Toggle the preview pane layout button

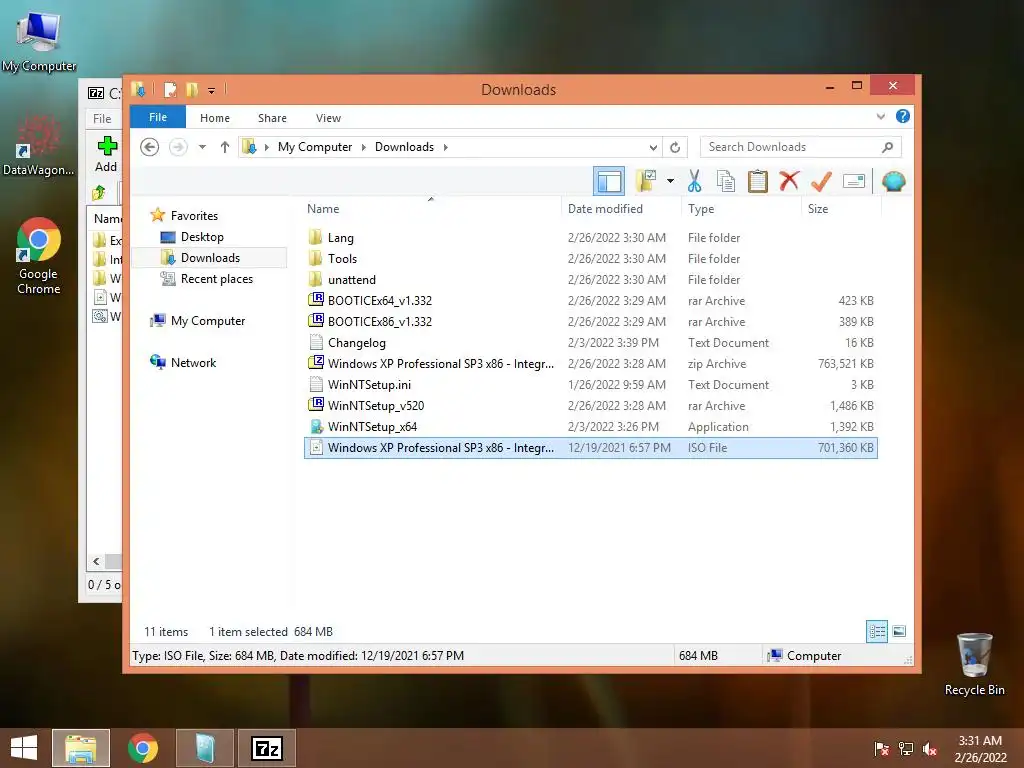[x=609, y=181]
